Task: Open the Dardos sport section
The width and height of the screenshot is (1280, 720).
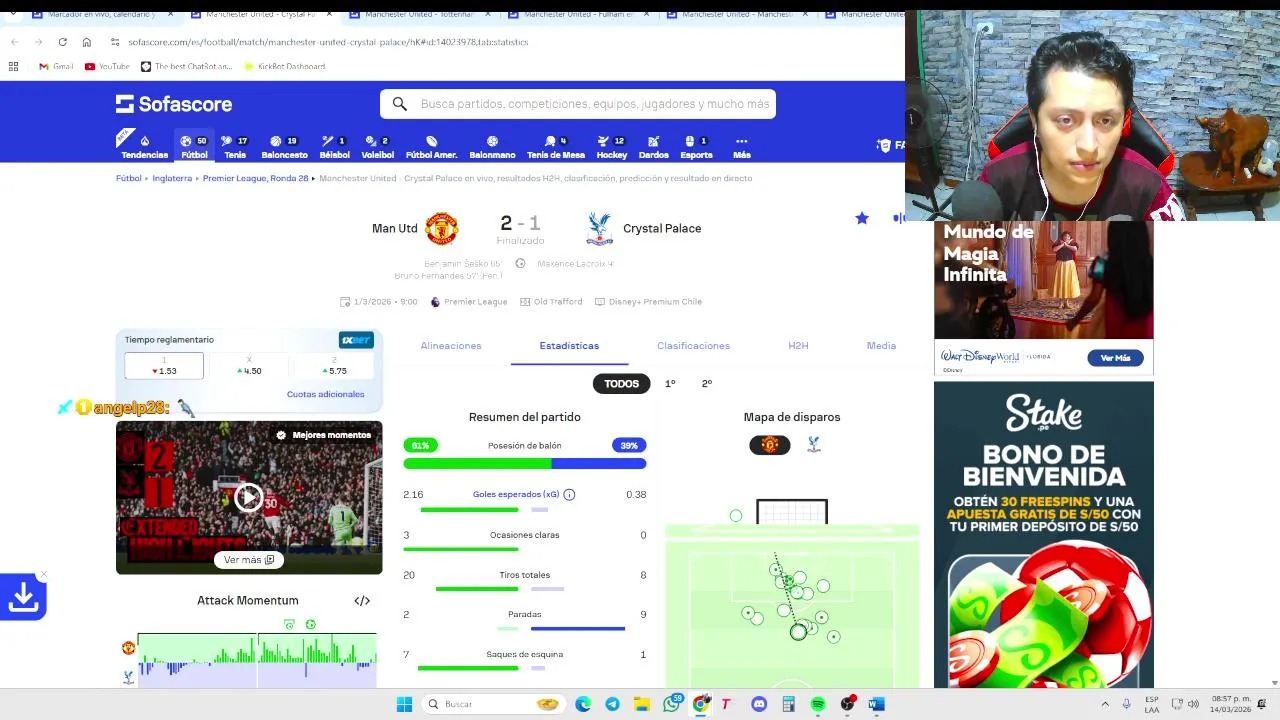Action: click(653, 147)
